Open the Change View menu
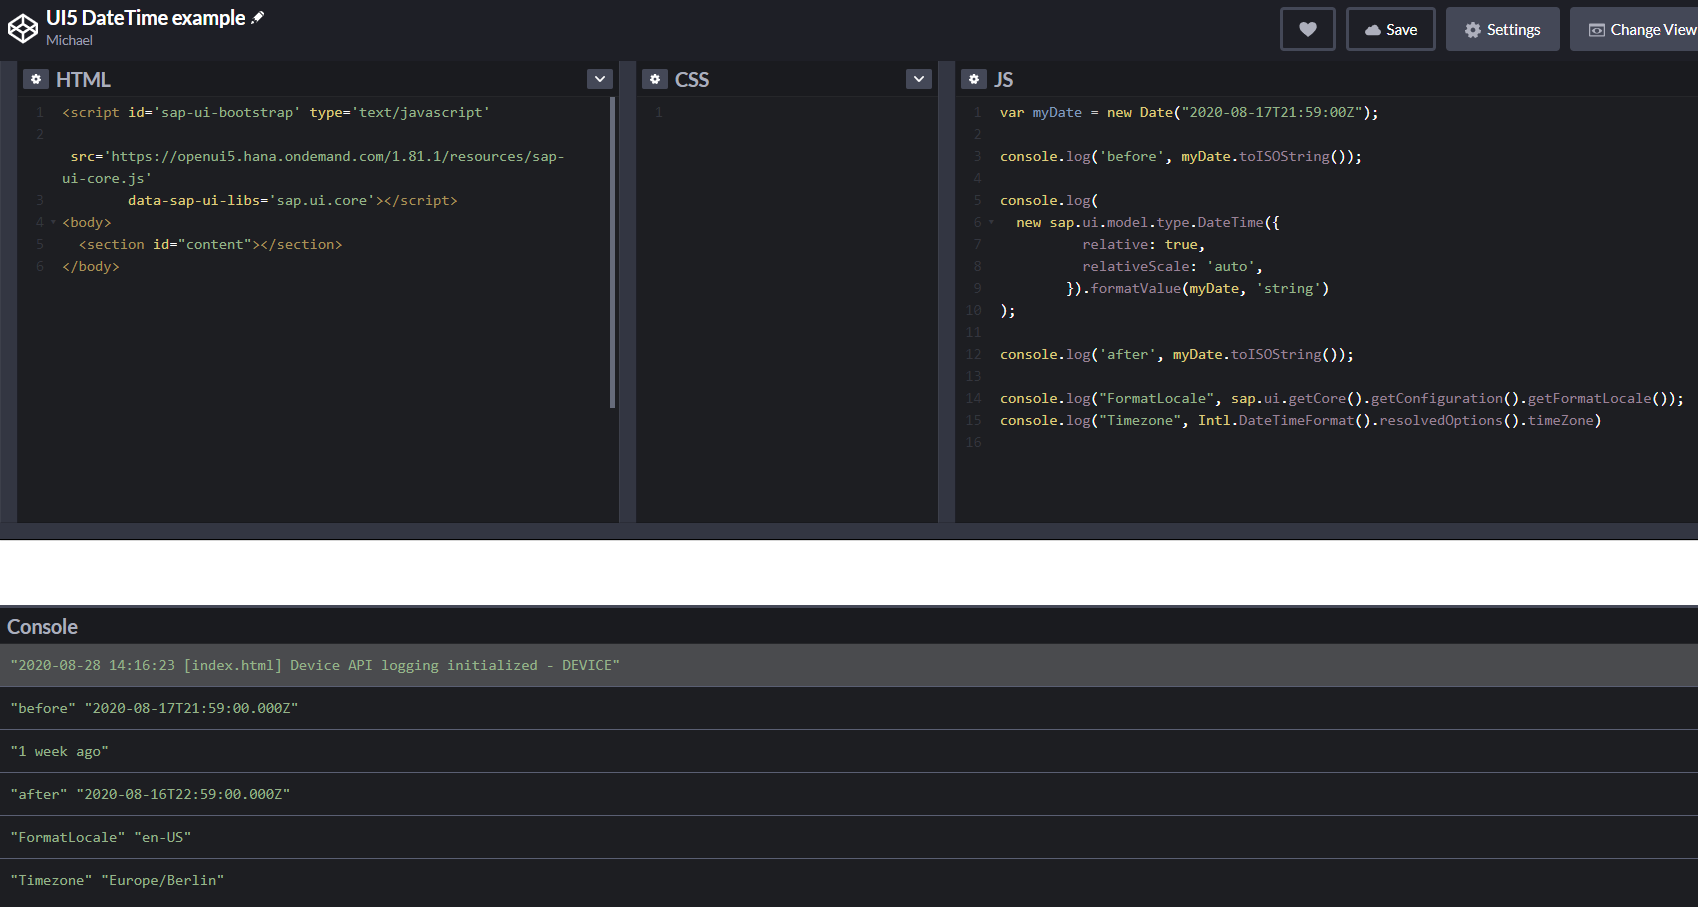1698x907 pixels. [1634, 29]
